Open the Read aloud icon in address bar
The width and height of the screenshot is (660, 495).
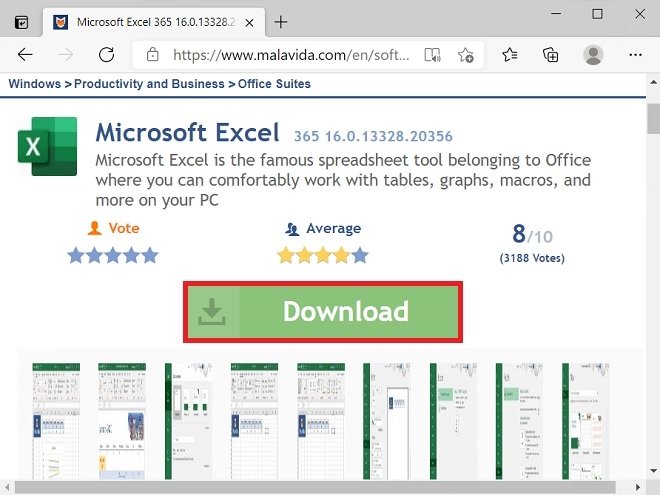[x=433, y=55]
